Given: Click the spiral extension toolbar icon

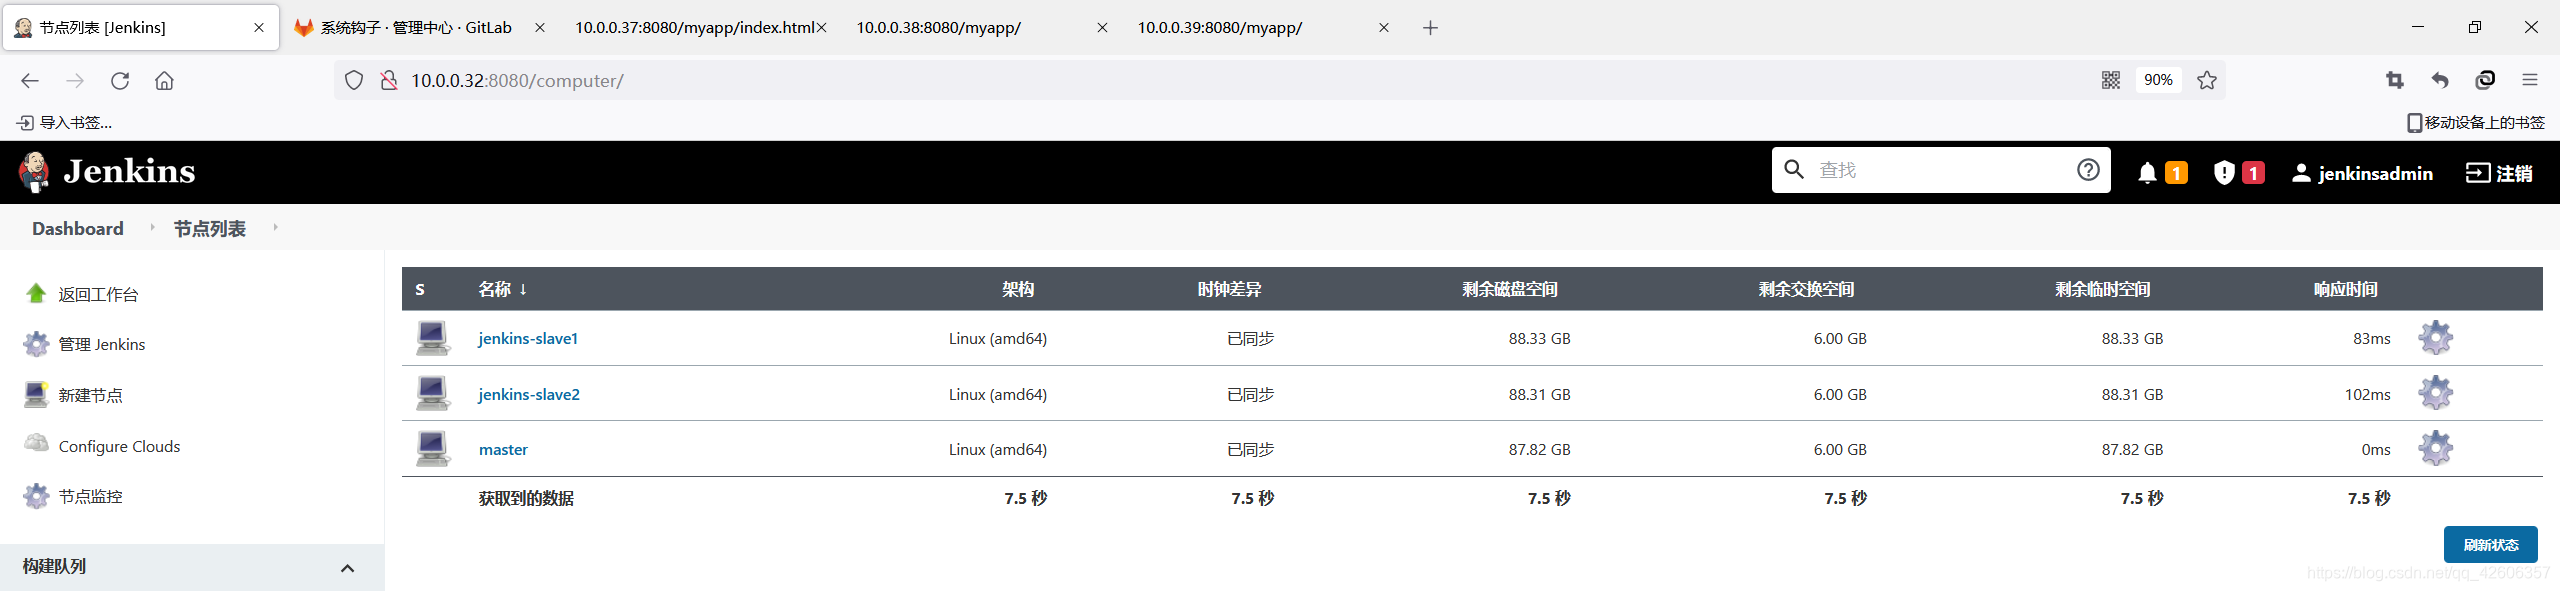Looking at the screenshot, I should (2485, 80).
